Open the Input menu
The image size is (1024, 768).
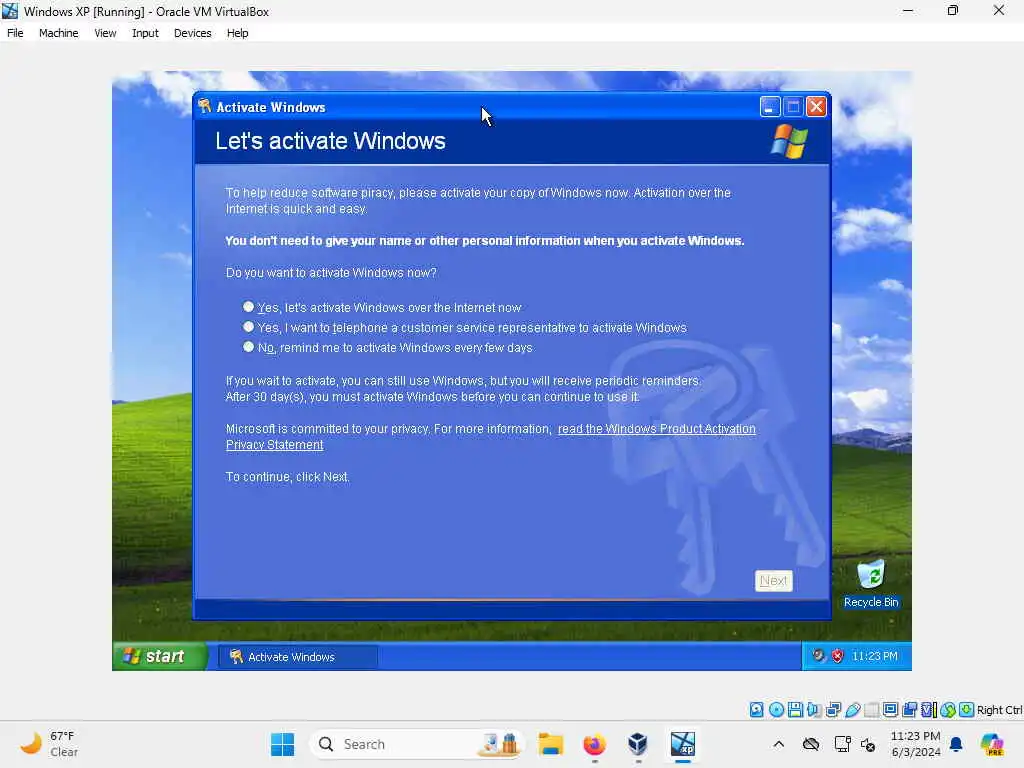point(145,33)
